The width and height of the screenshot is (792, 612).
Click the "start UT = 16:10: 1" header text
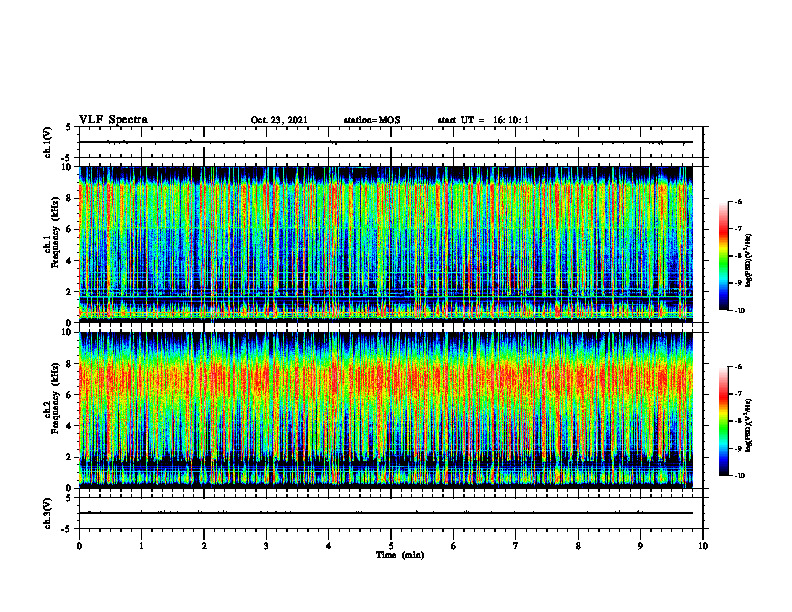(483, 120)
